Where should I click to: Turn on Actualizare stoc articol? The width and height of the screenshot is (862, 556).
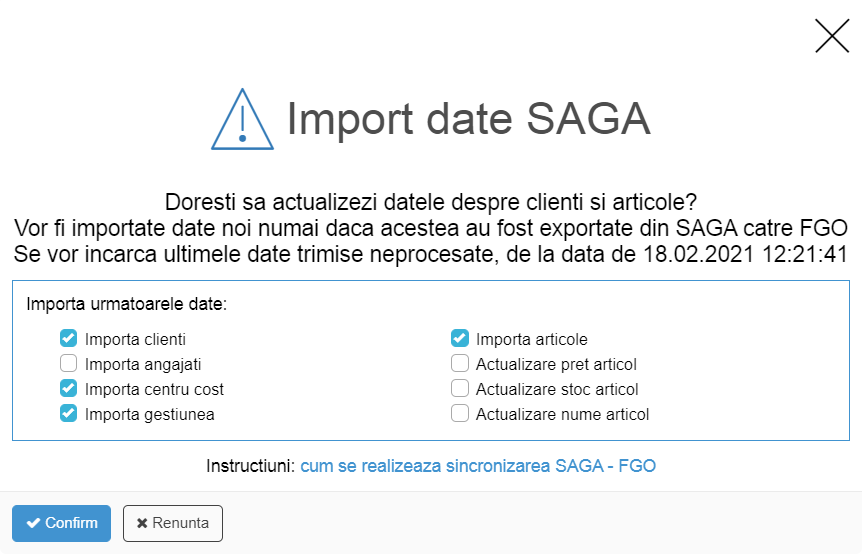[x=460, y=389]
